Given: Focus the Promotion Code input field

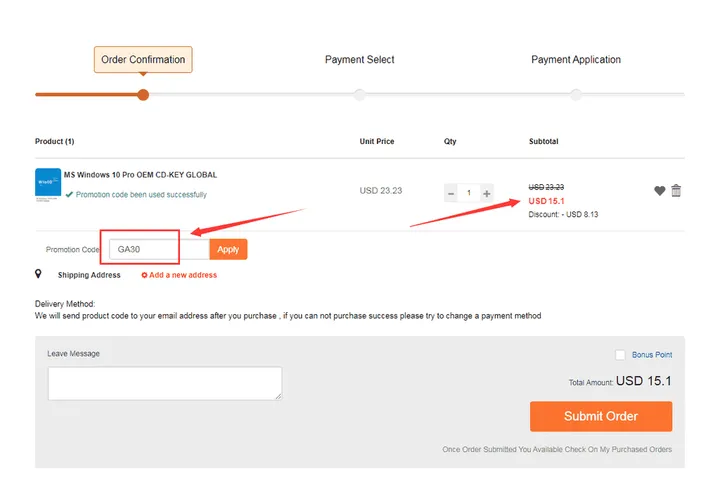Looking at the screenshot, I should 158,249.
